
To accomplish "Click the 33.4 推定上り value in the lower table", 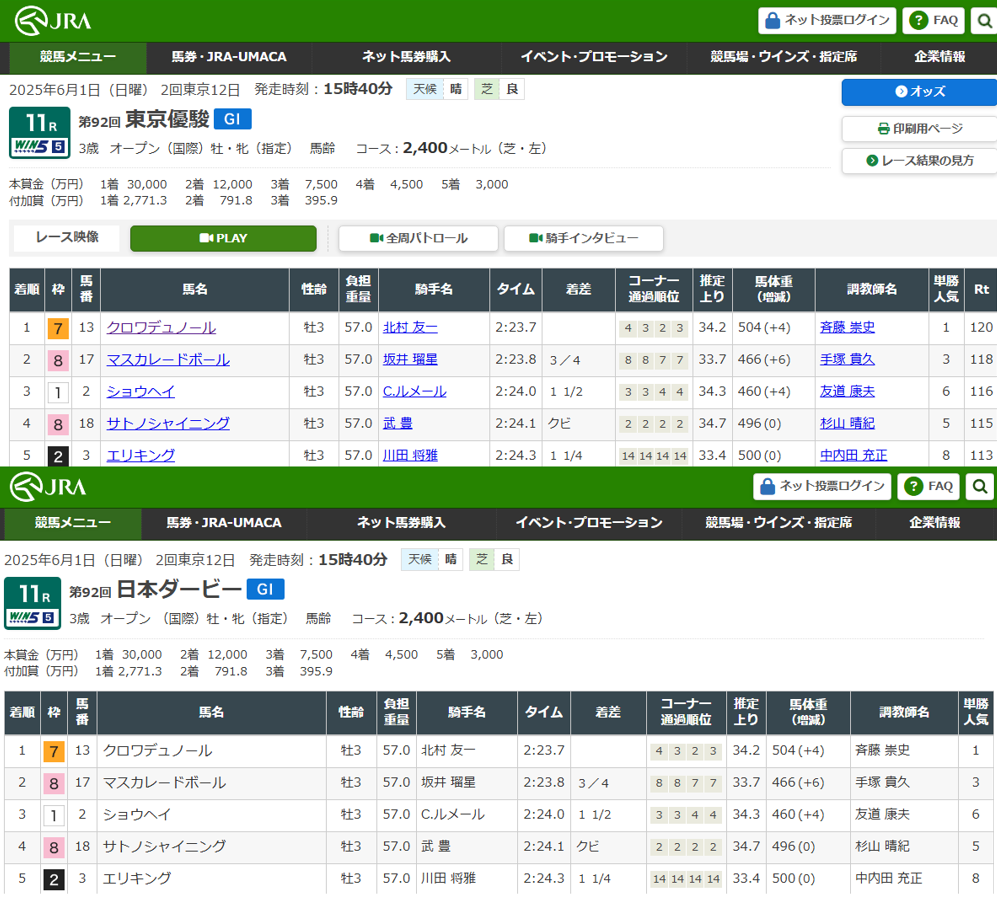I will pyautogui.click(x=746, y=879).
